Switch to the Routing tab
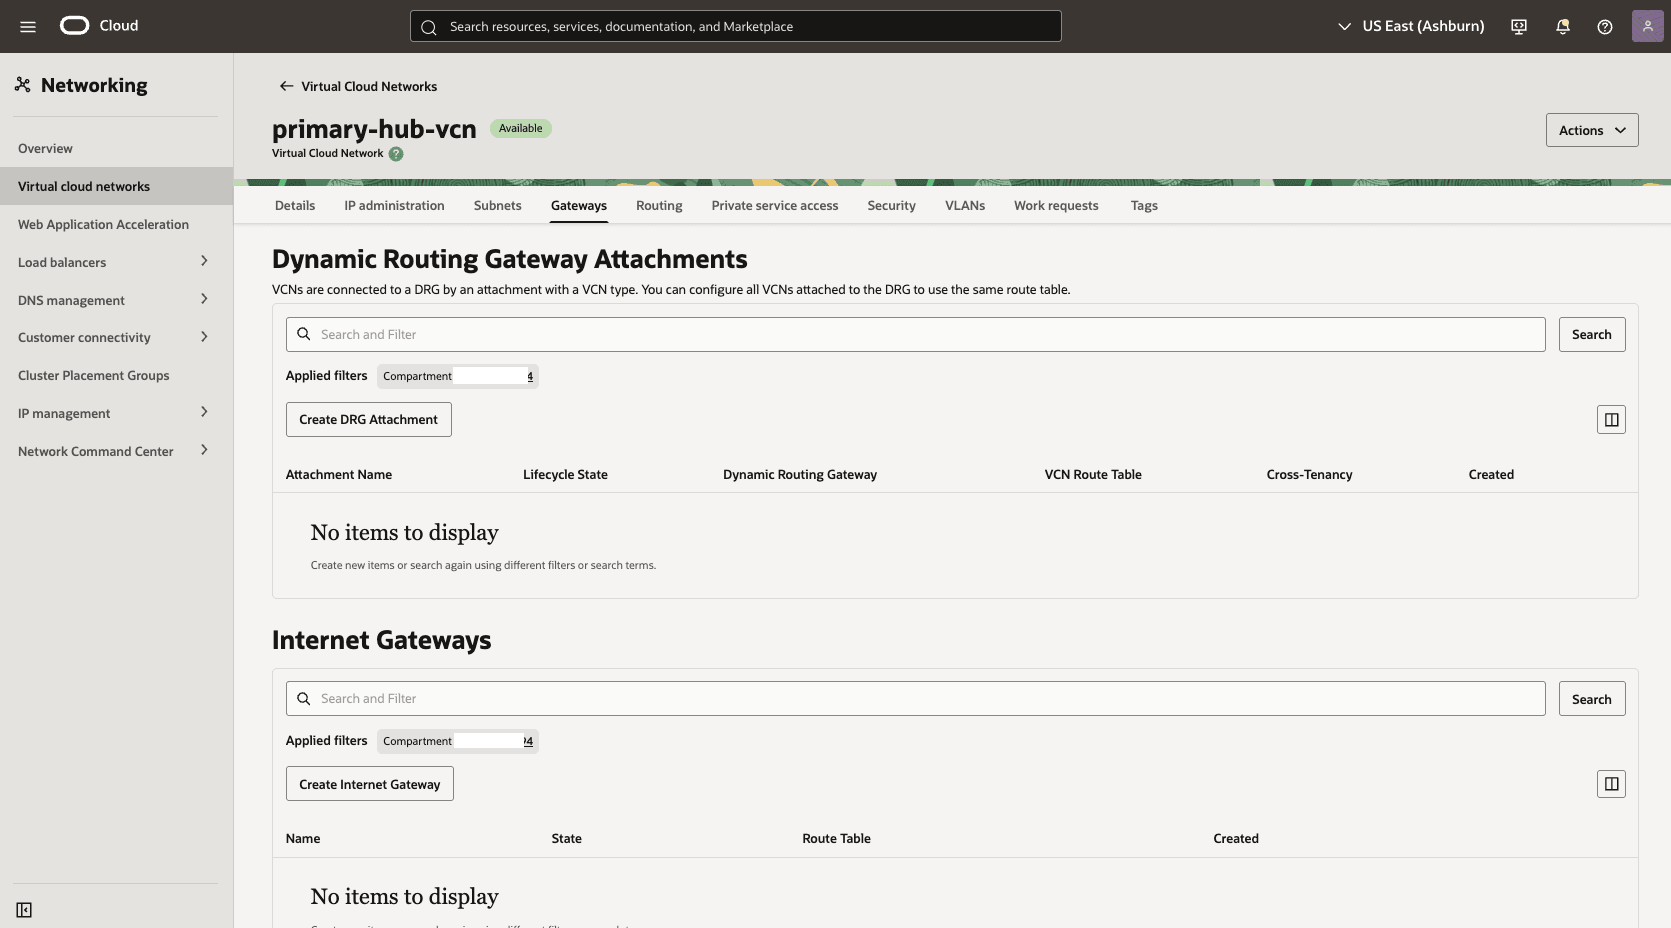1671x928 pixels. pyautogui.click(x=658, y=205)
